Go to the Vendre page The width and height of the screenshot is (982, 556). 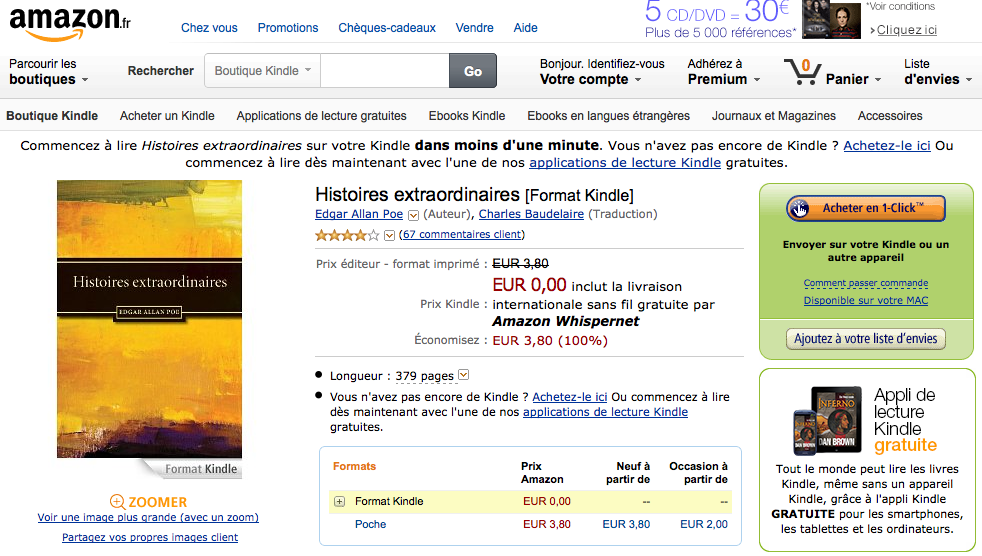click(475, 28)
